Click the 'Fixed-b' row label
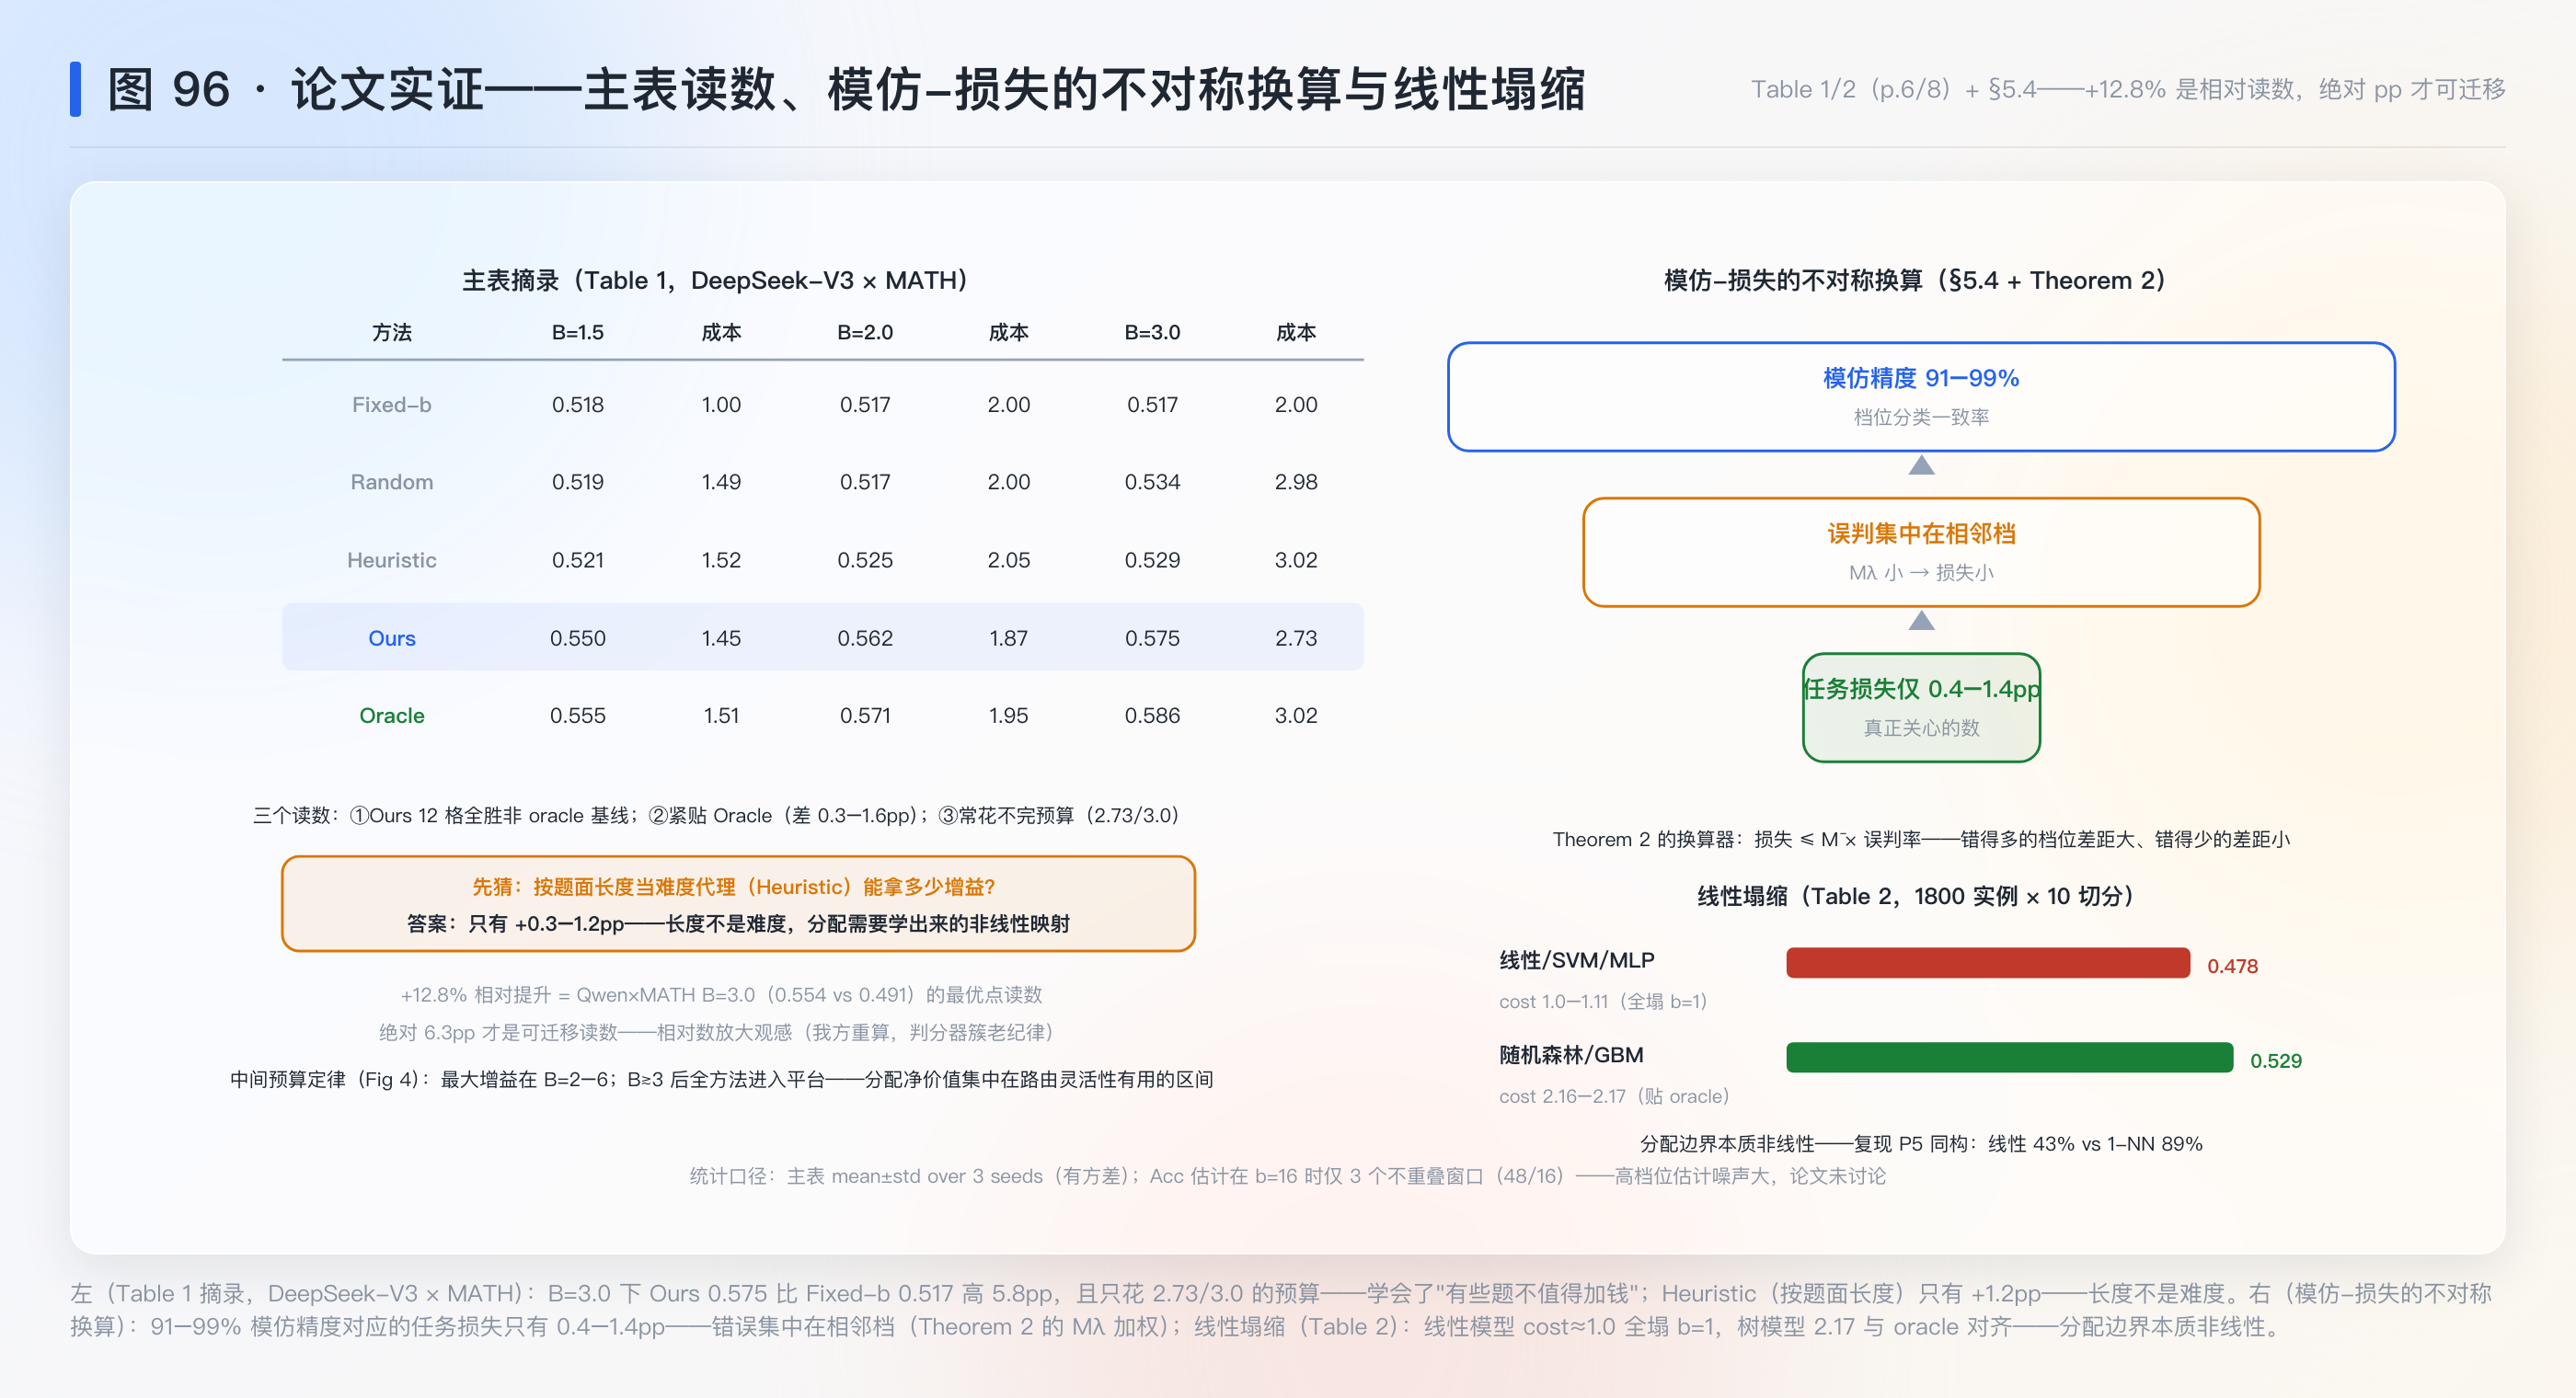 (392, 404)
